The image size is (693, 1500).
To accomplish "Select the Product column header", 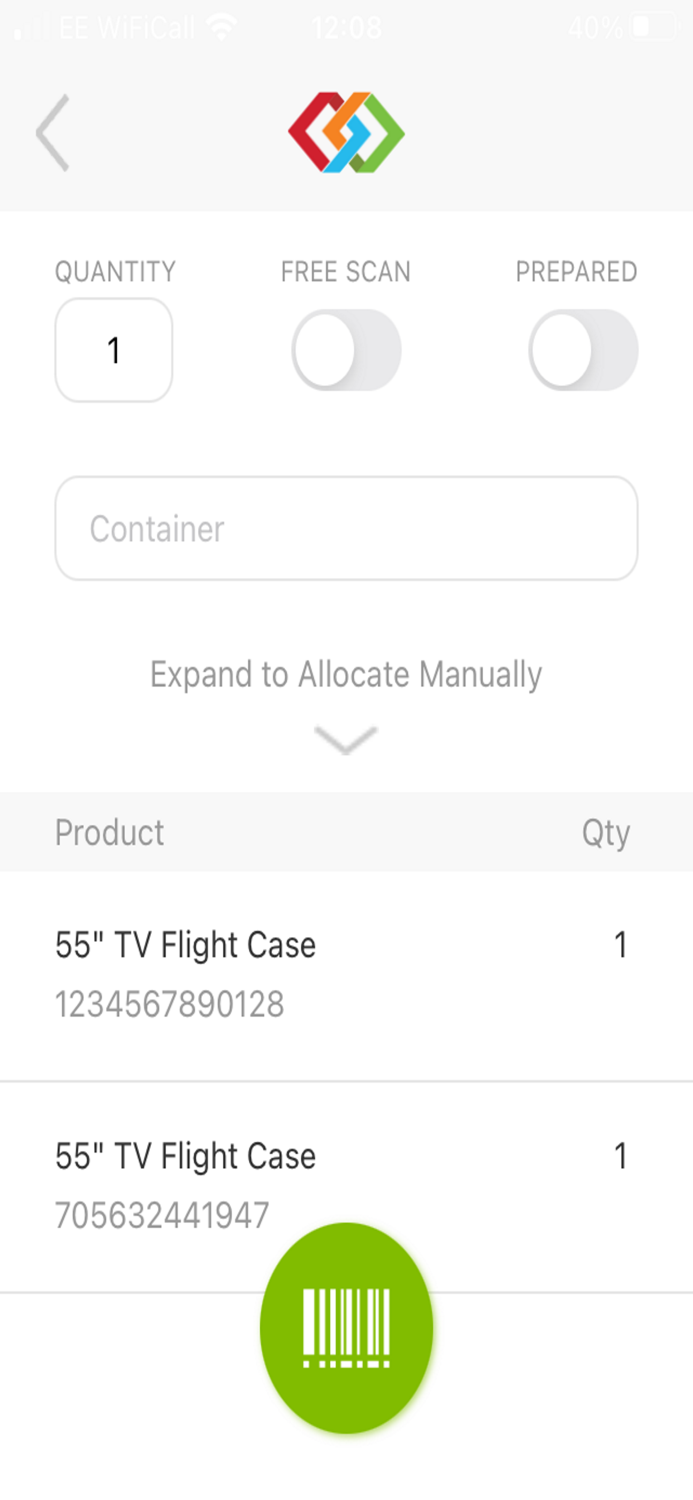I will point(110,832).
